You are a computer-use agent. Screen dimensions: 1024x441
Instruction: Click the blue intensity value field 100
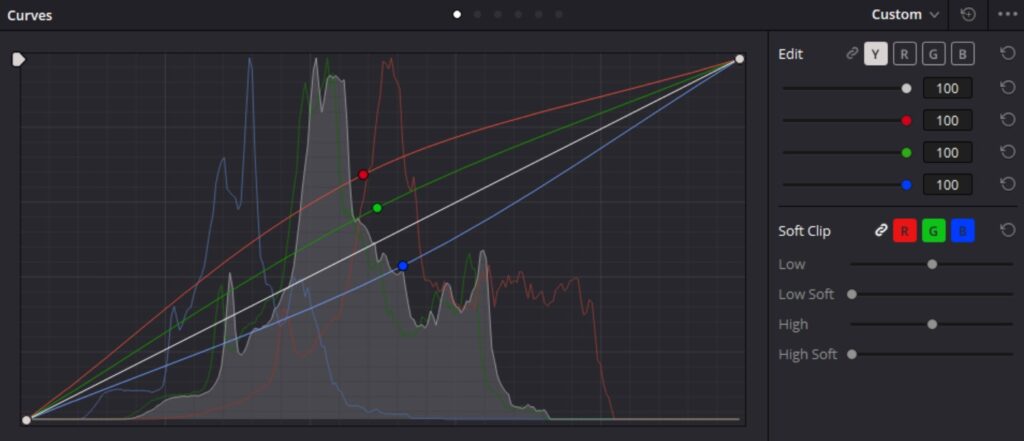point(947,184)
